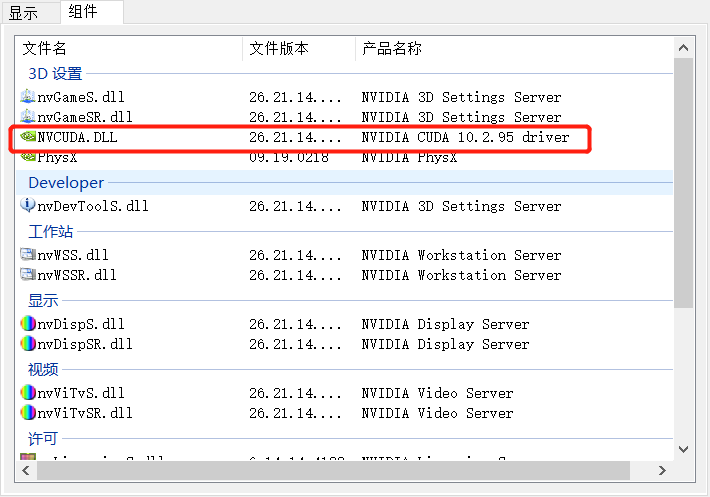Click the NVIDIA PhysX product name
This screenshot has height=497, width=710.
tap(409, 158)
